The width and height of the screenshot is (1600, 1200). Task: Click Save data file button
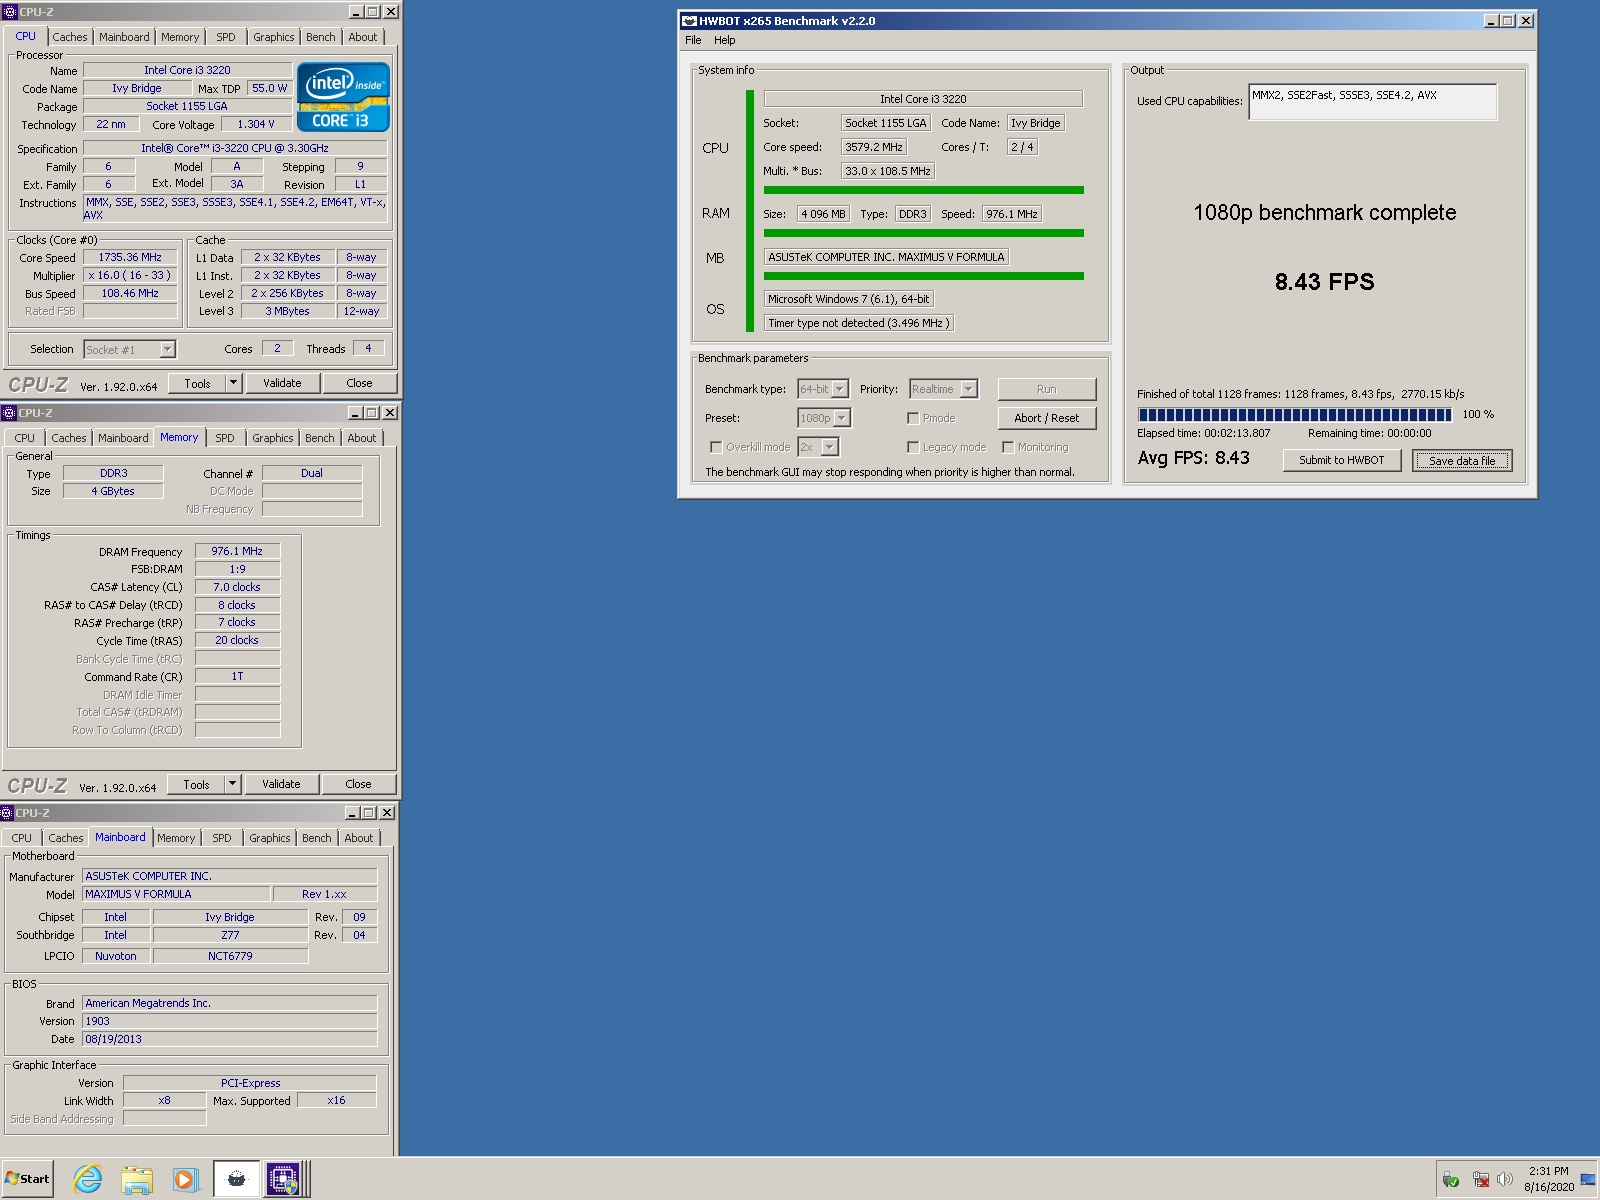coord(1462,460)
